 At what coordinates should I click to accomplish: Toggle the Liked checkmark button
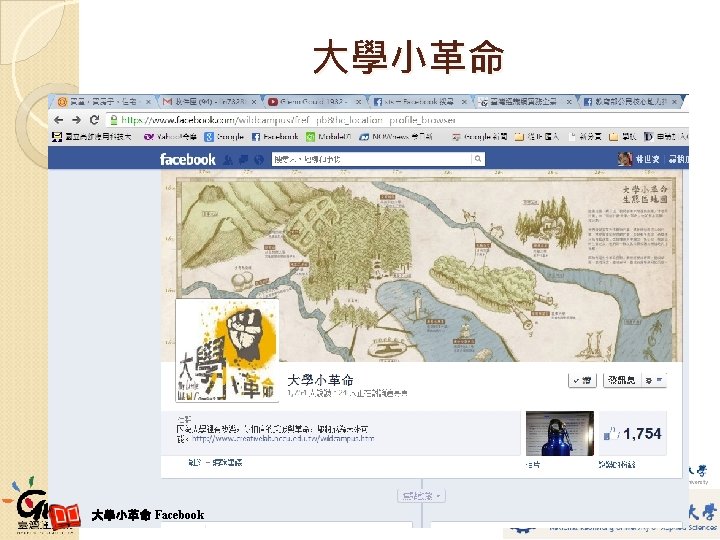point(582,380)
